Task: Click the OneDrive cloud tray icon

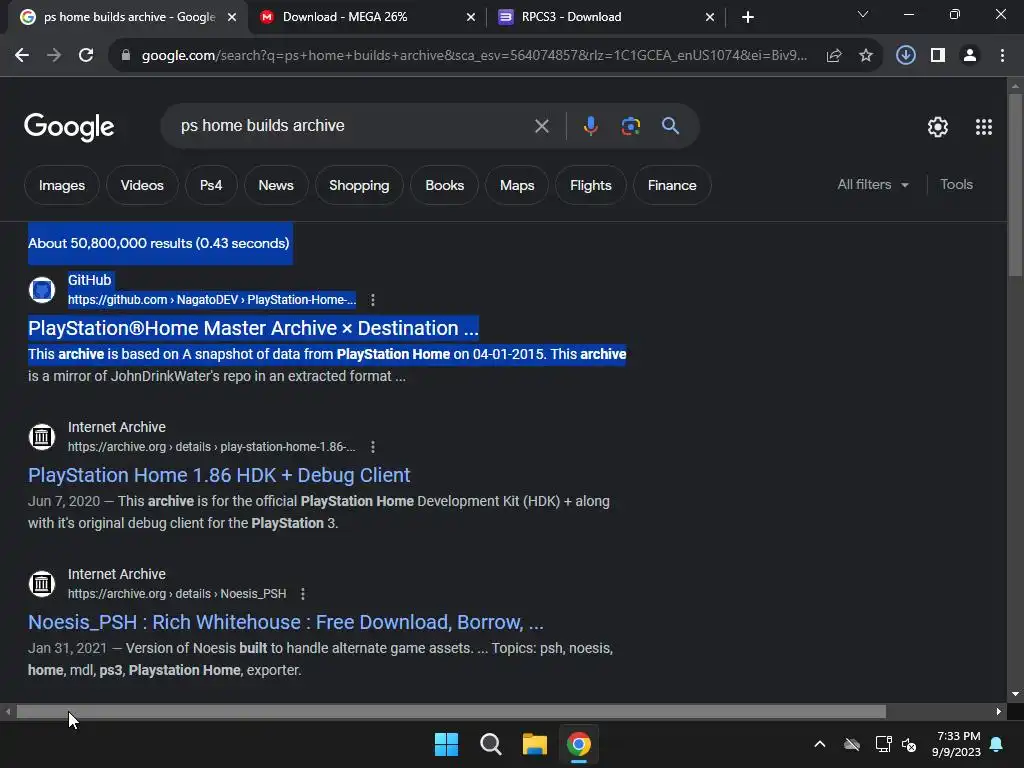Action: (x=852, y=744)
